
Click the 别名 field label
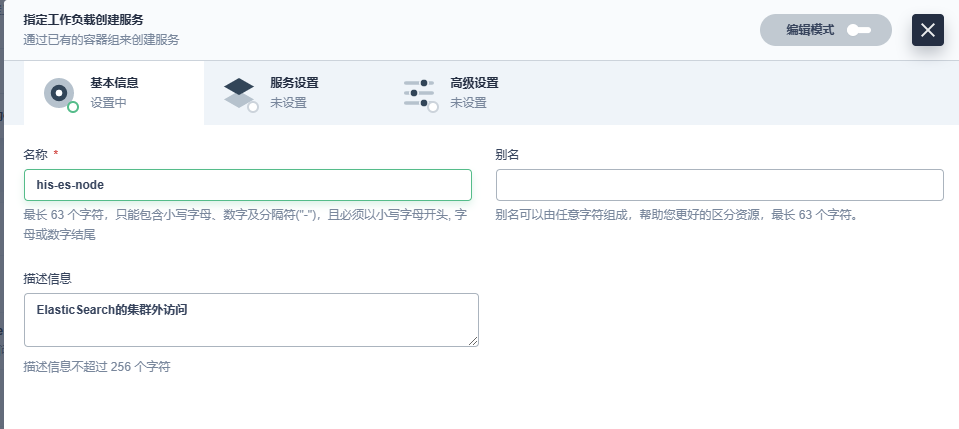click(x=507, y=155)
